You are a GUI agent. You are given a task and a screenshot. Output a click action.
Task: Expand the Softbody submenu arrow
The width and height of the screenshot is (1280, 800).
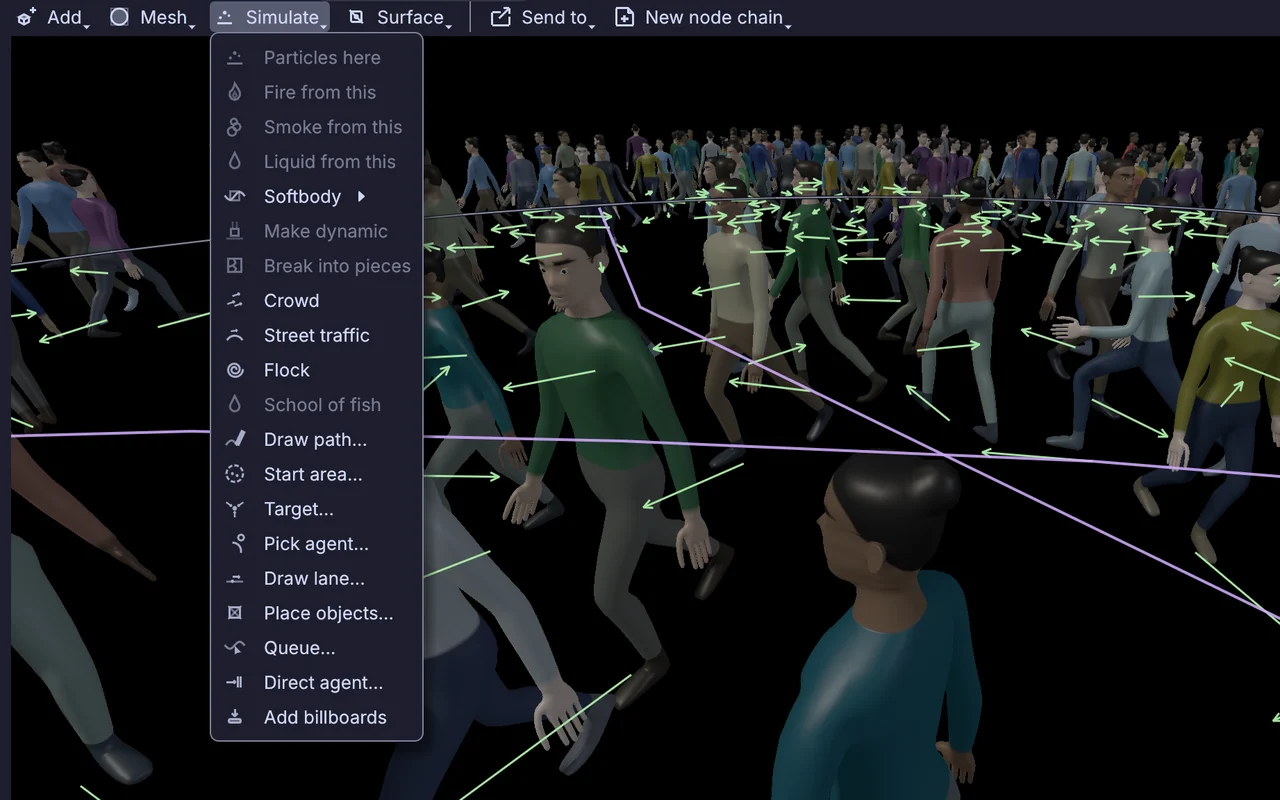click(361, 196)
